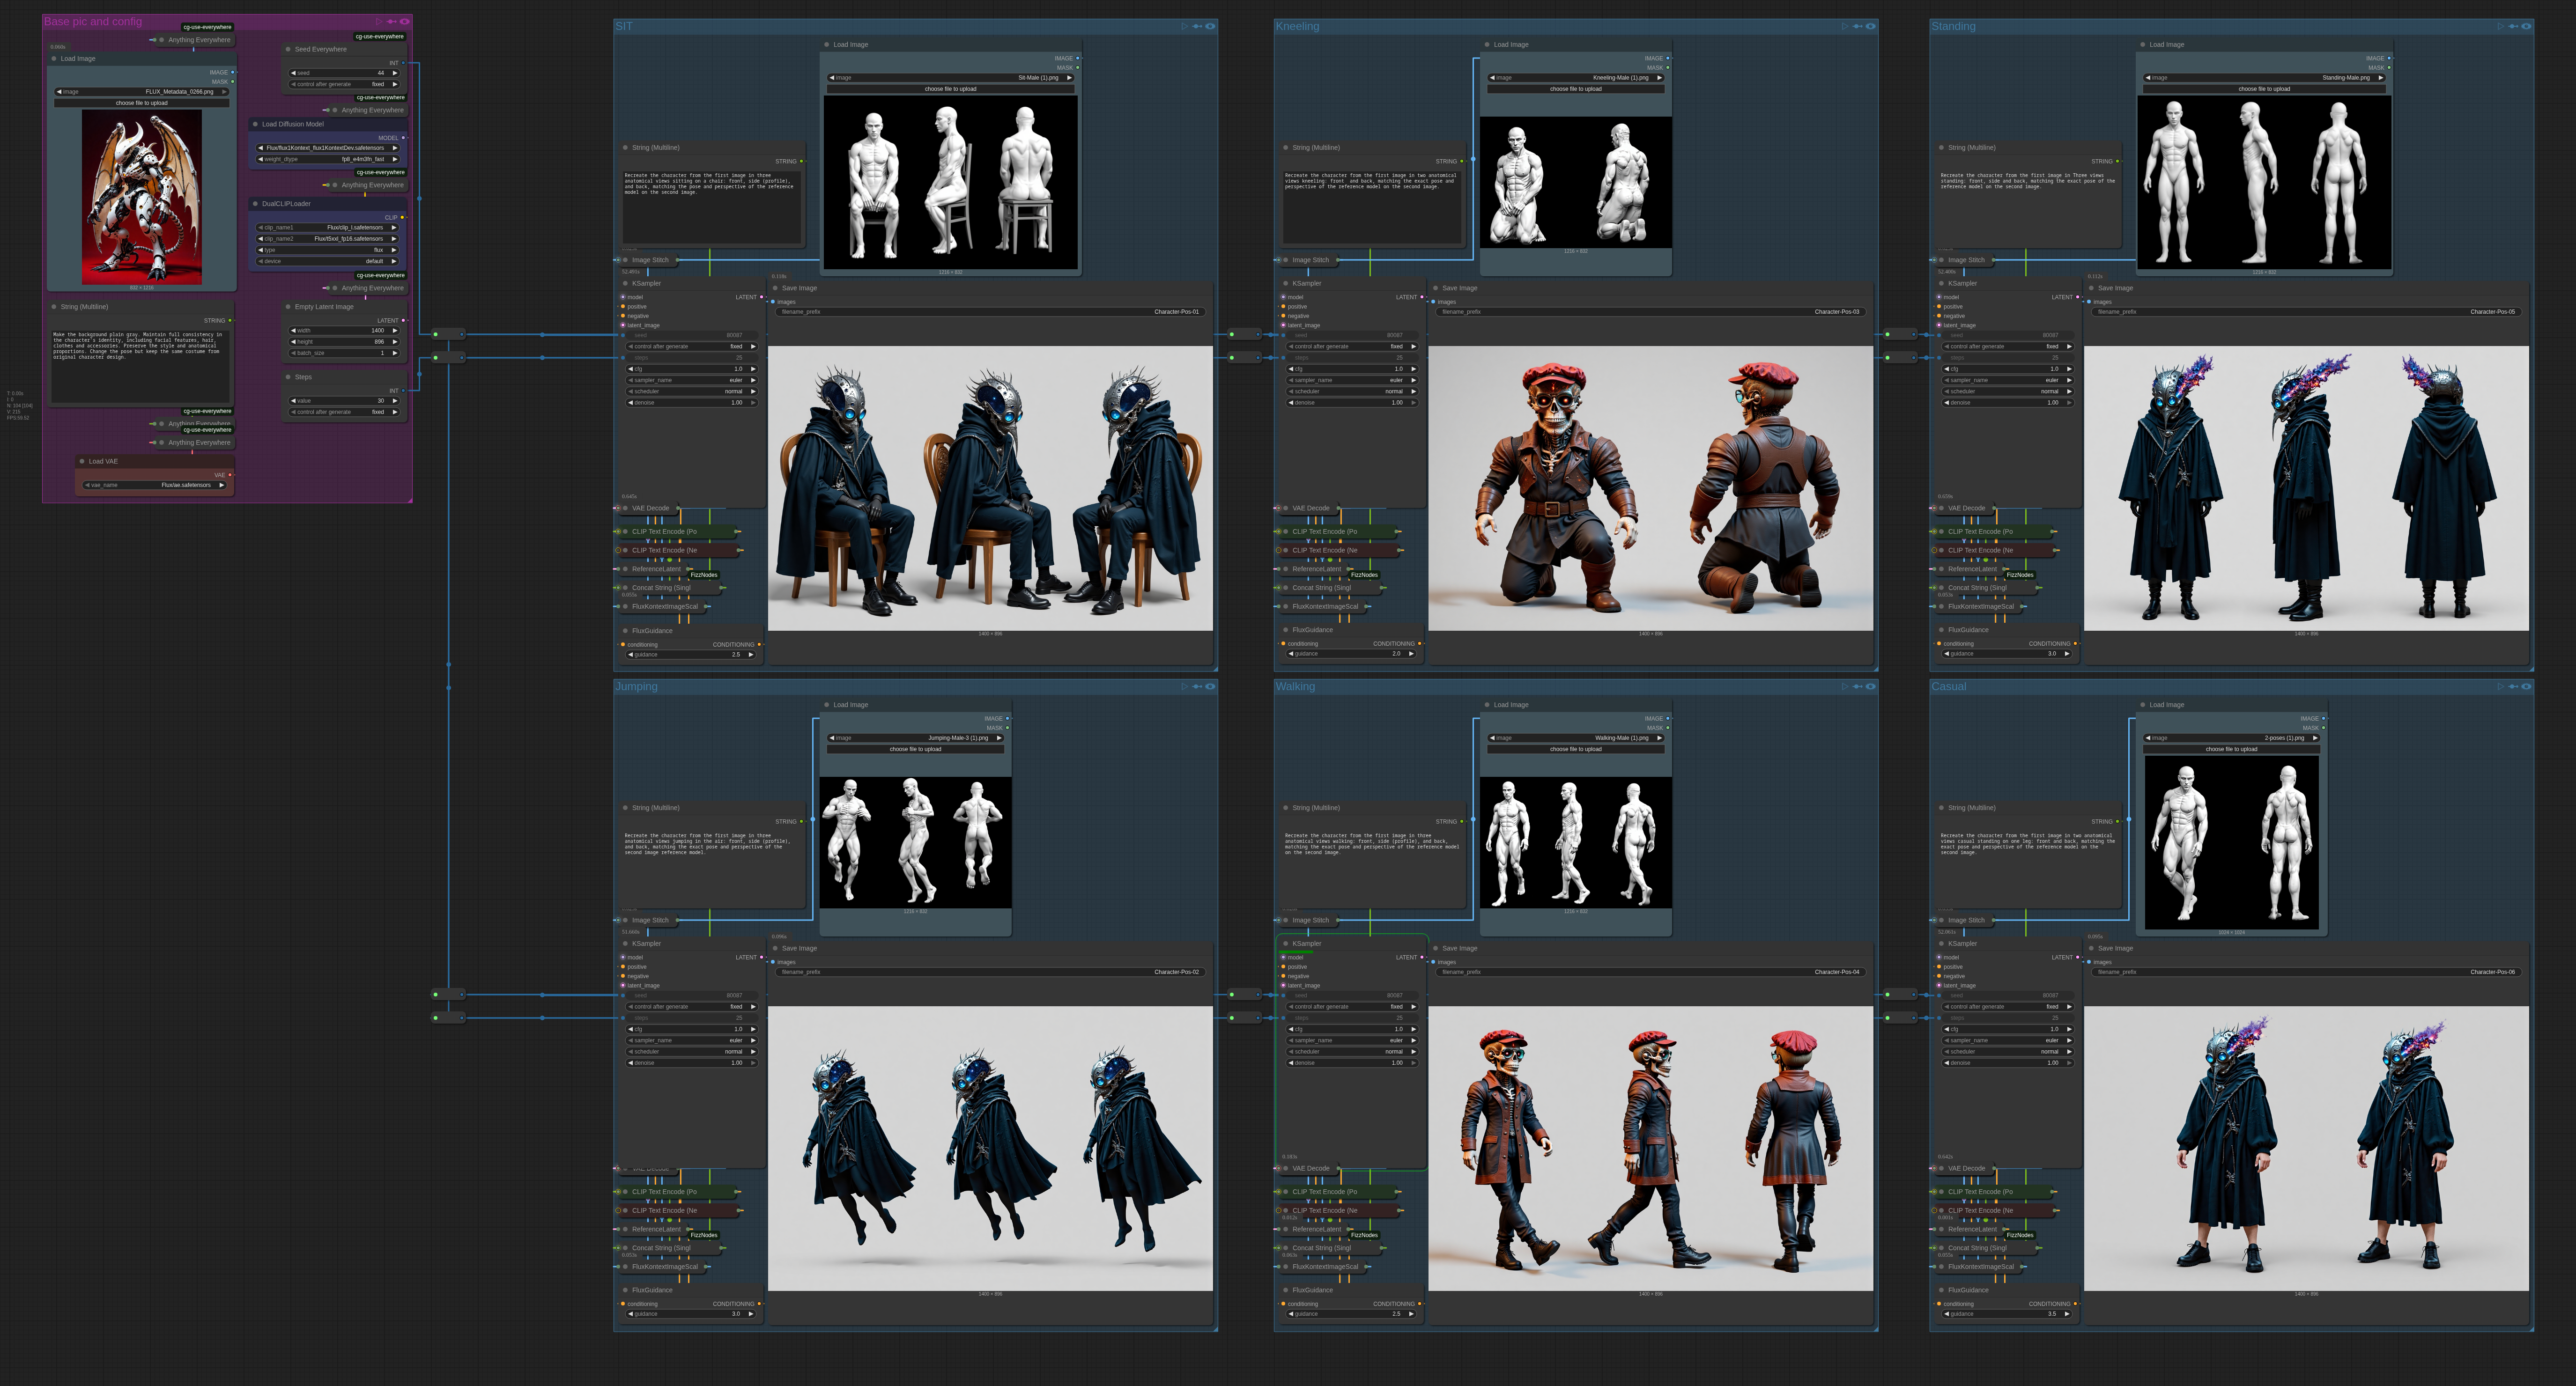Click the filename_prefix field showing Character-Pos-01
The image size is (2576, 1386).
pos(990,312)
